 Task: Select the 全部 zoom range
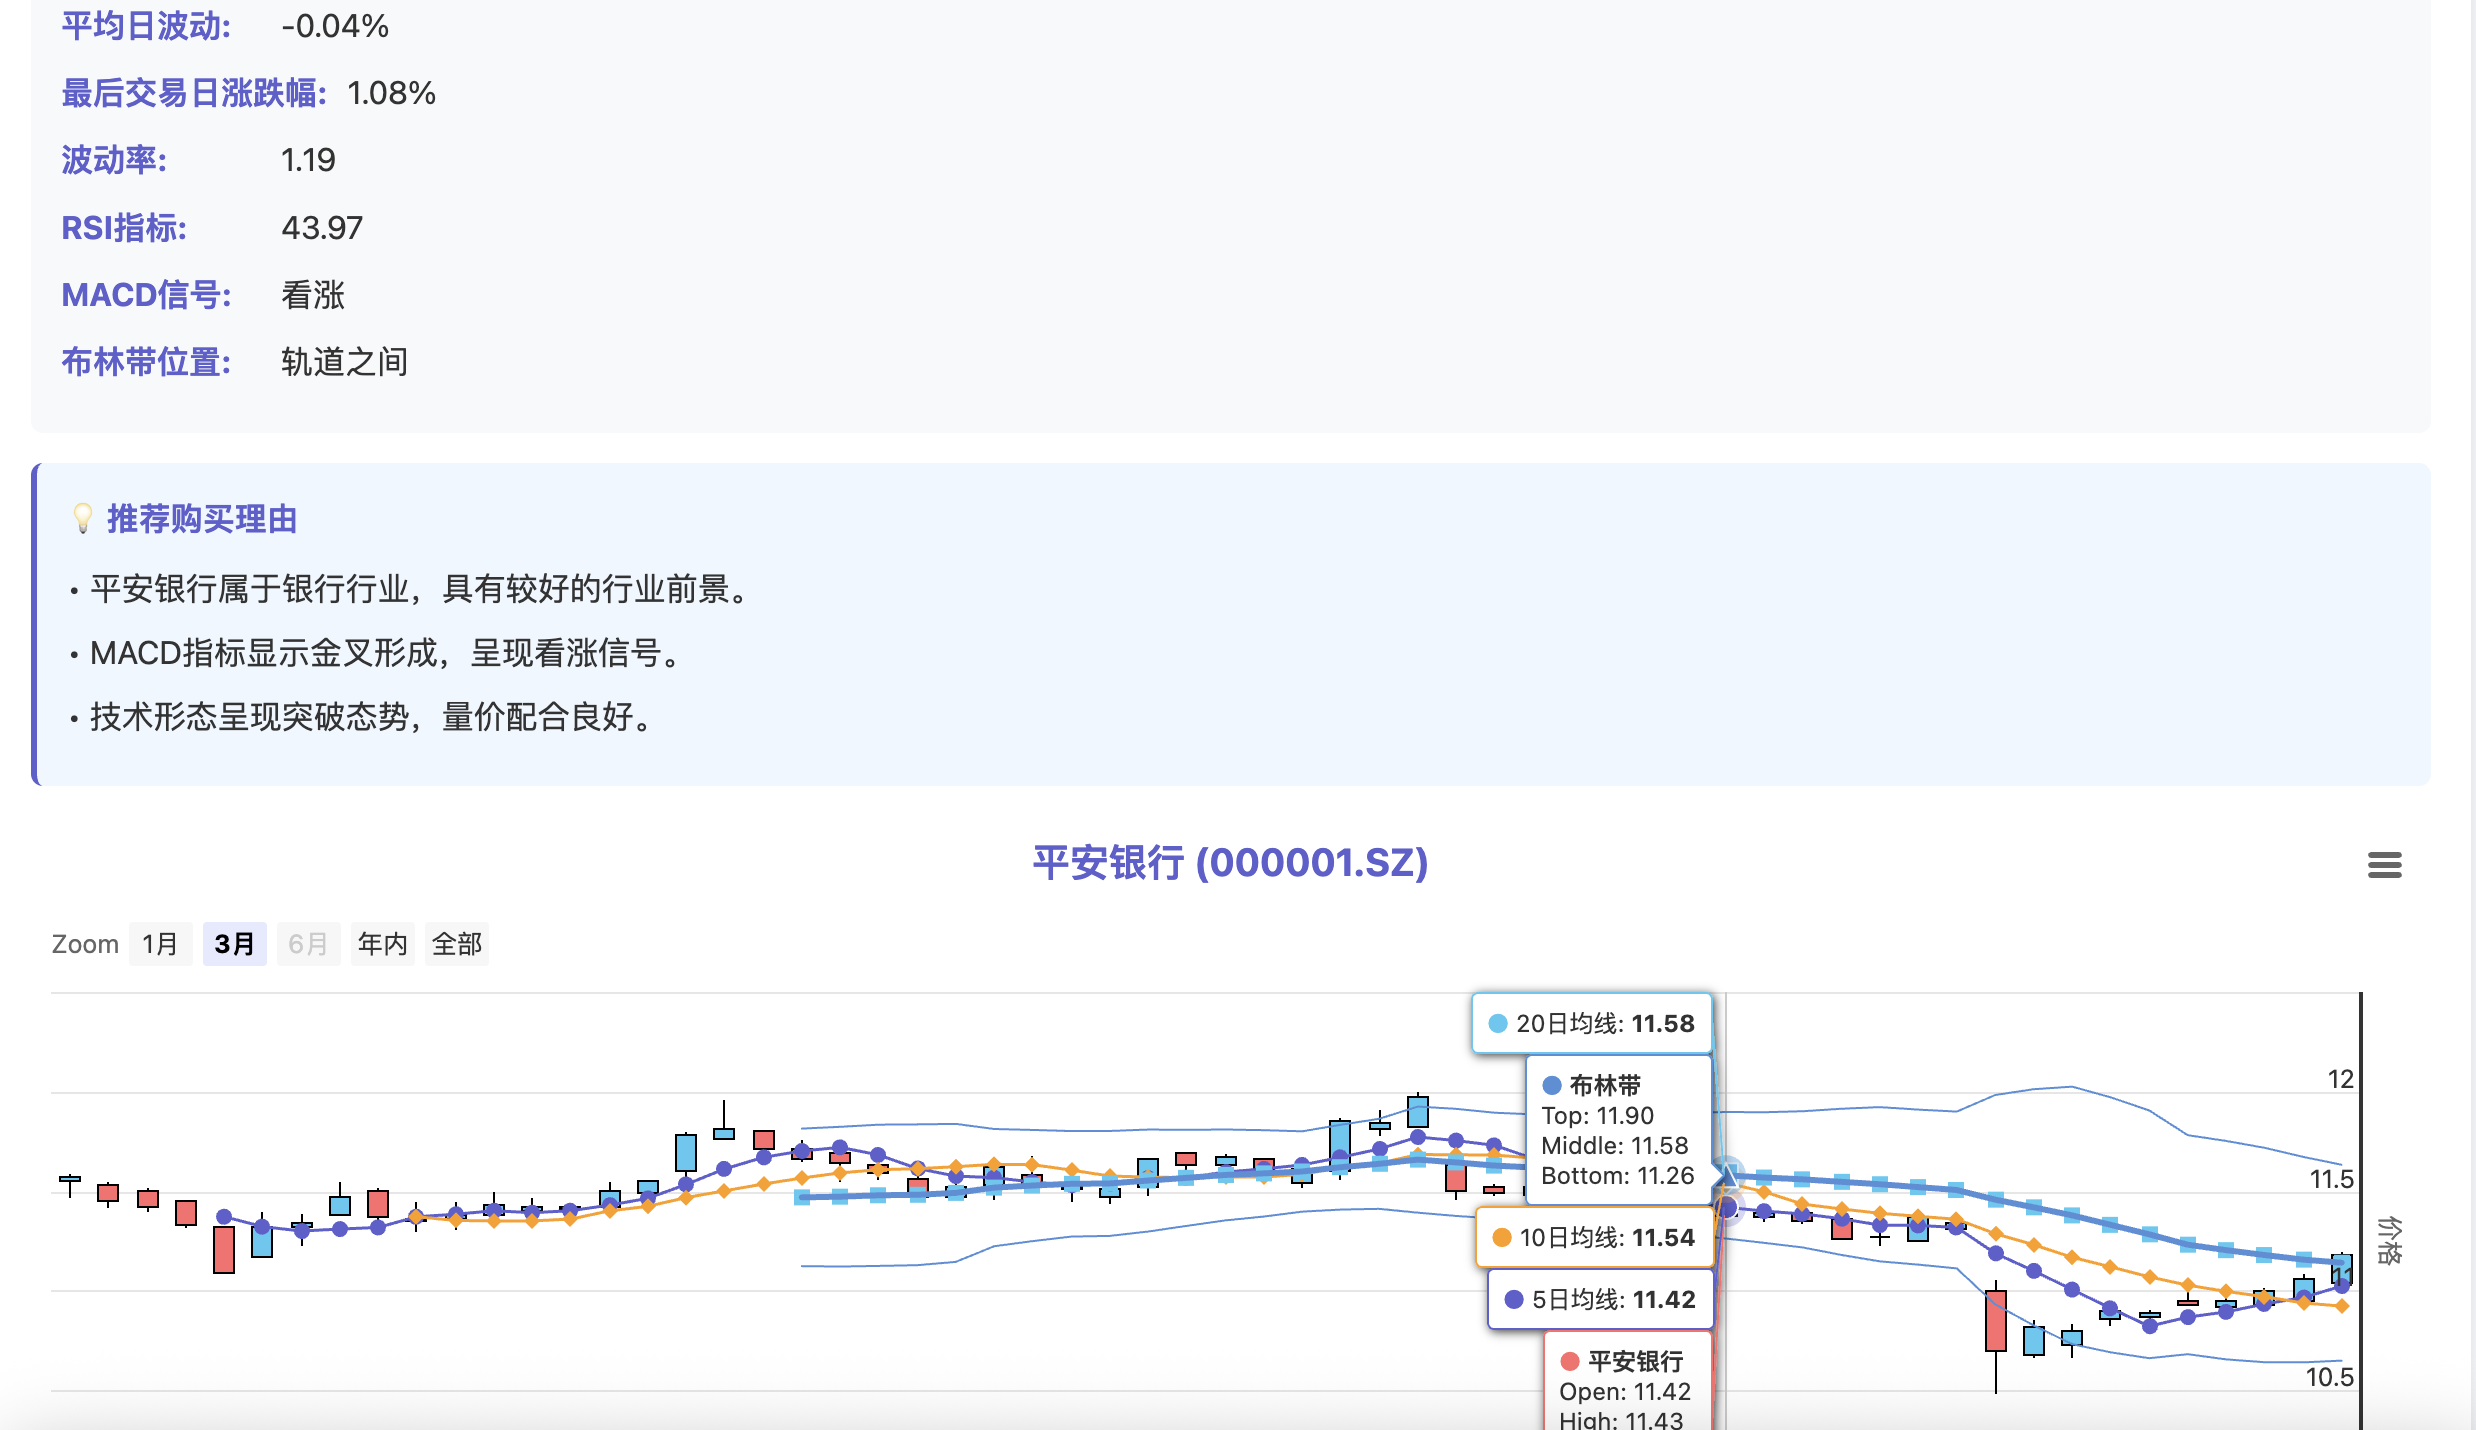click(x=457, y=944)
